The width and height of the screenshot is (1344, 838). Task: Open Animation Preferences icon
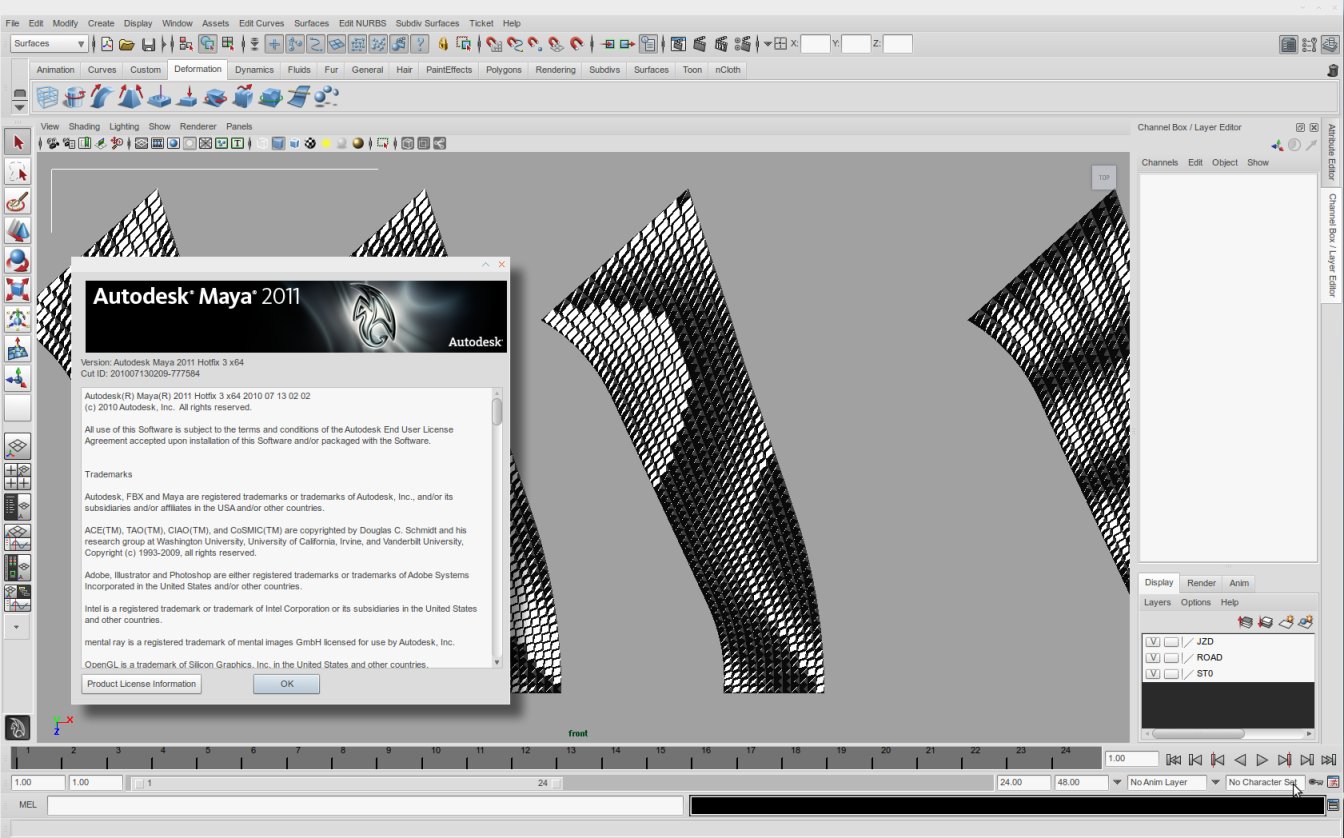[1333, 782]
